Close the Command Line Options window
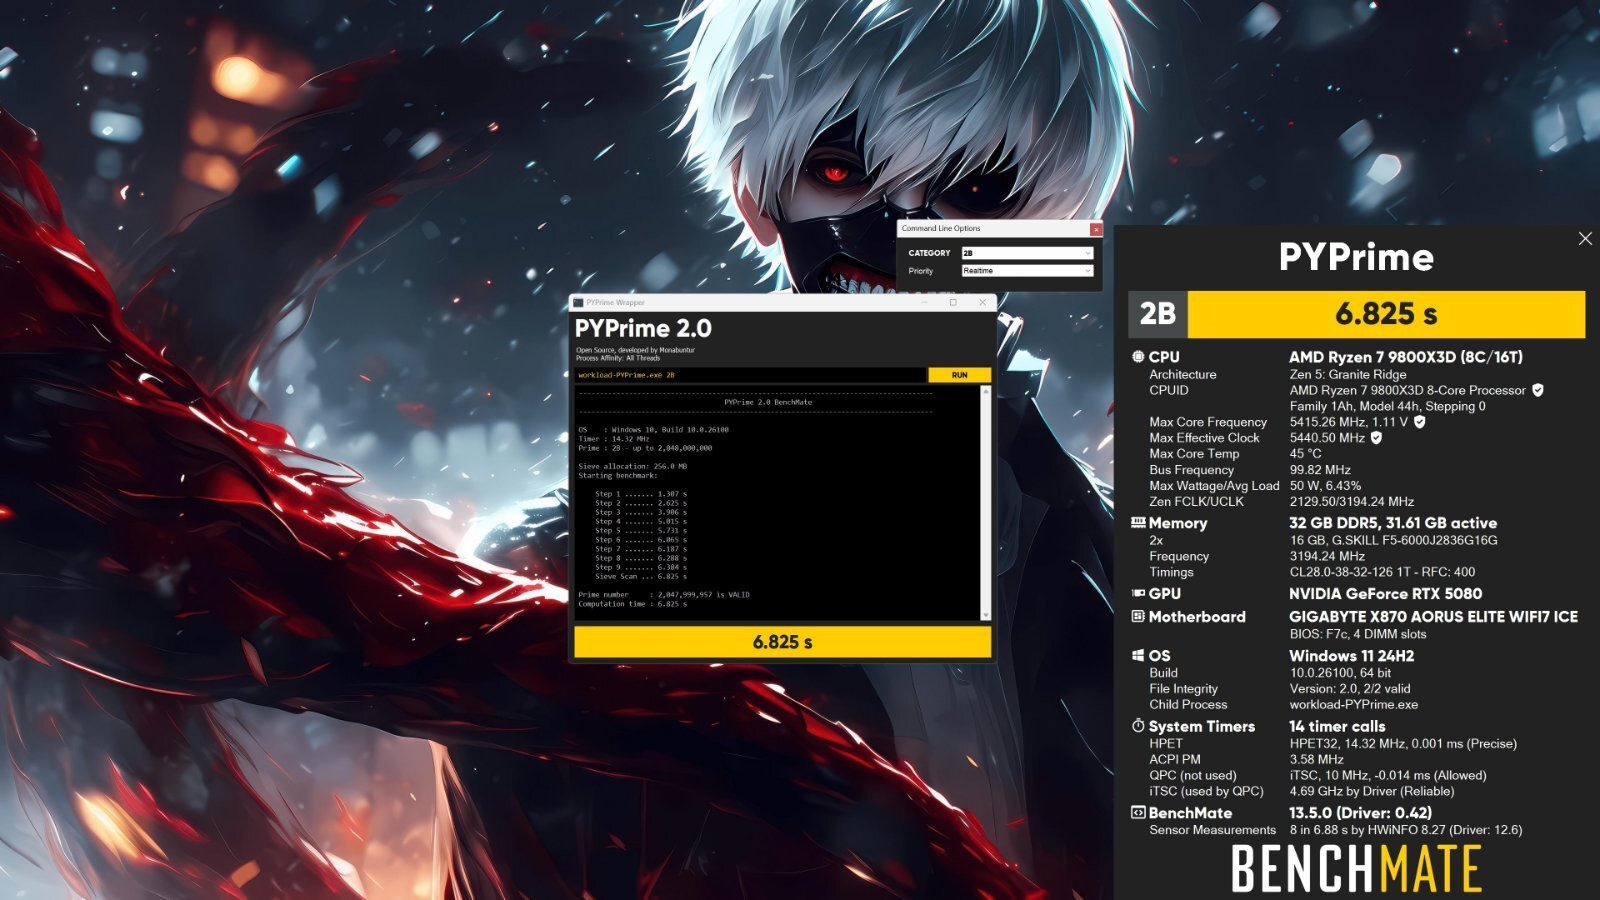 point(1096,229)
